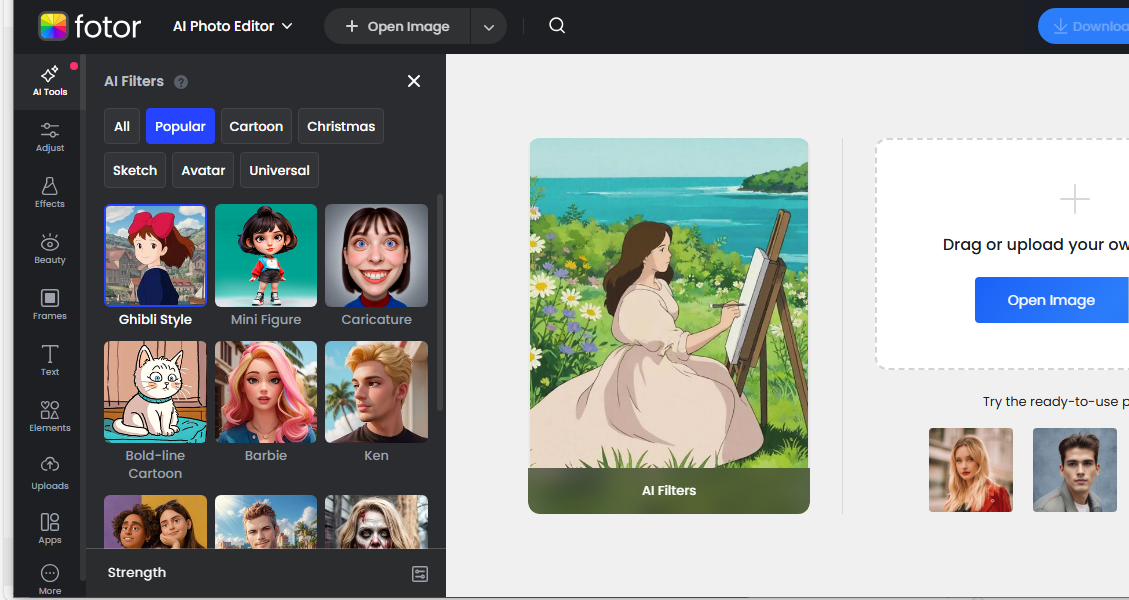The width and height of the screenshot is (1129, 600).
Task: Choose the zombie face filter thumbnail
Action: 377,521
